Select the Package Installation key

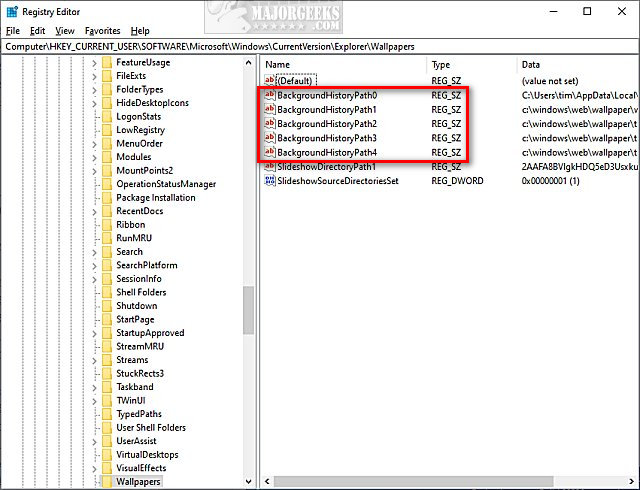coord(156,198)
